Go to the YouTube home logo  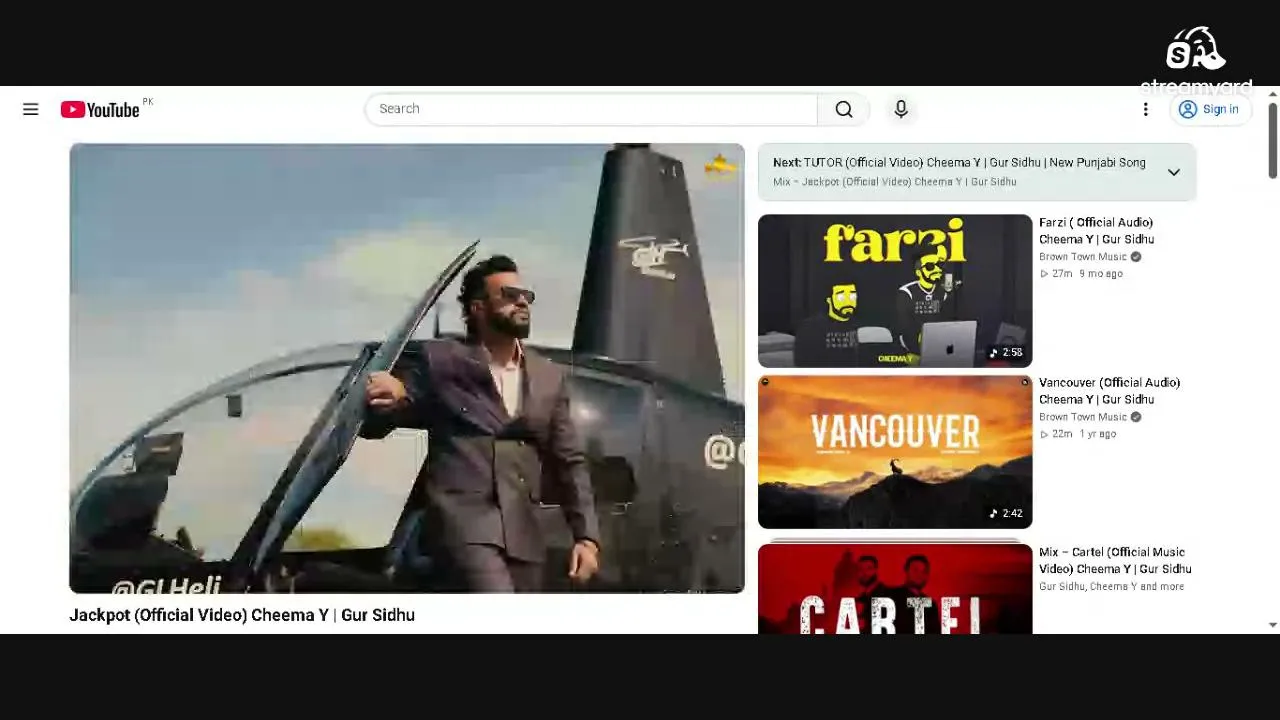[100, 109]
